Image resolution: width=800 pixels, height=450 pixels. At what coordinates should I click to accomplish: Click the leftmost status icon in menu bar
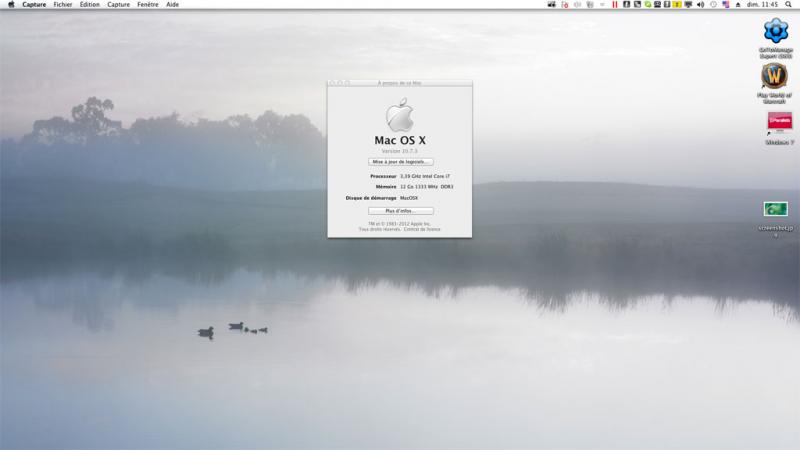[552, 4]
